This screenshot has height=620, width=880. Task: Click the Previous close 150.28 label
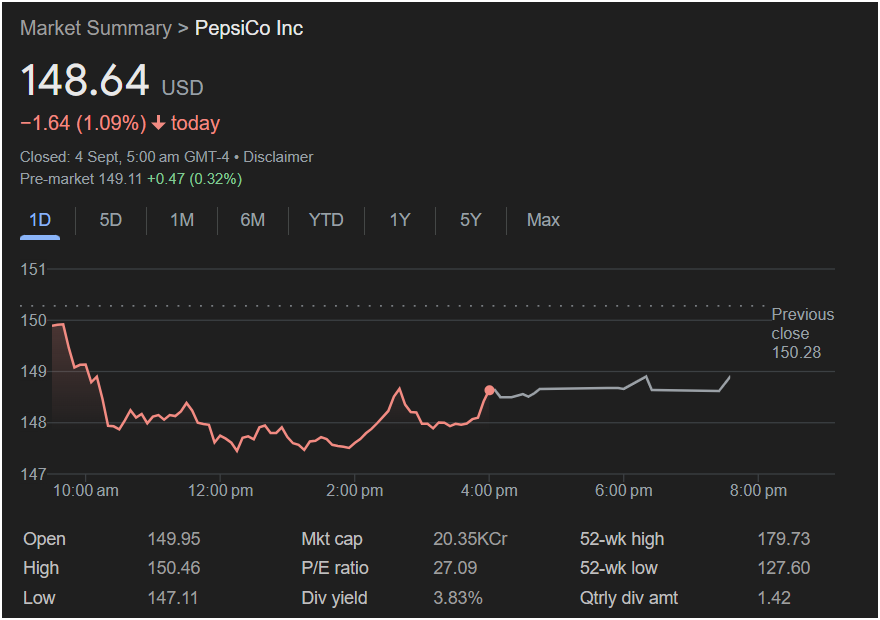(x=803, y=333)
